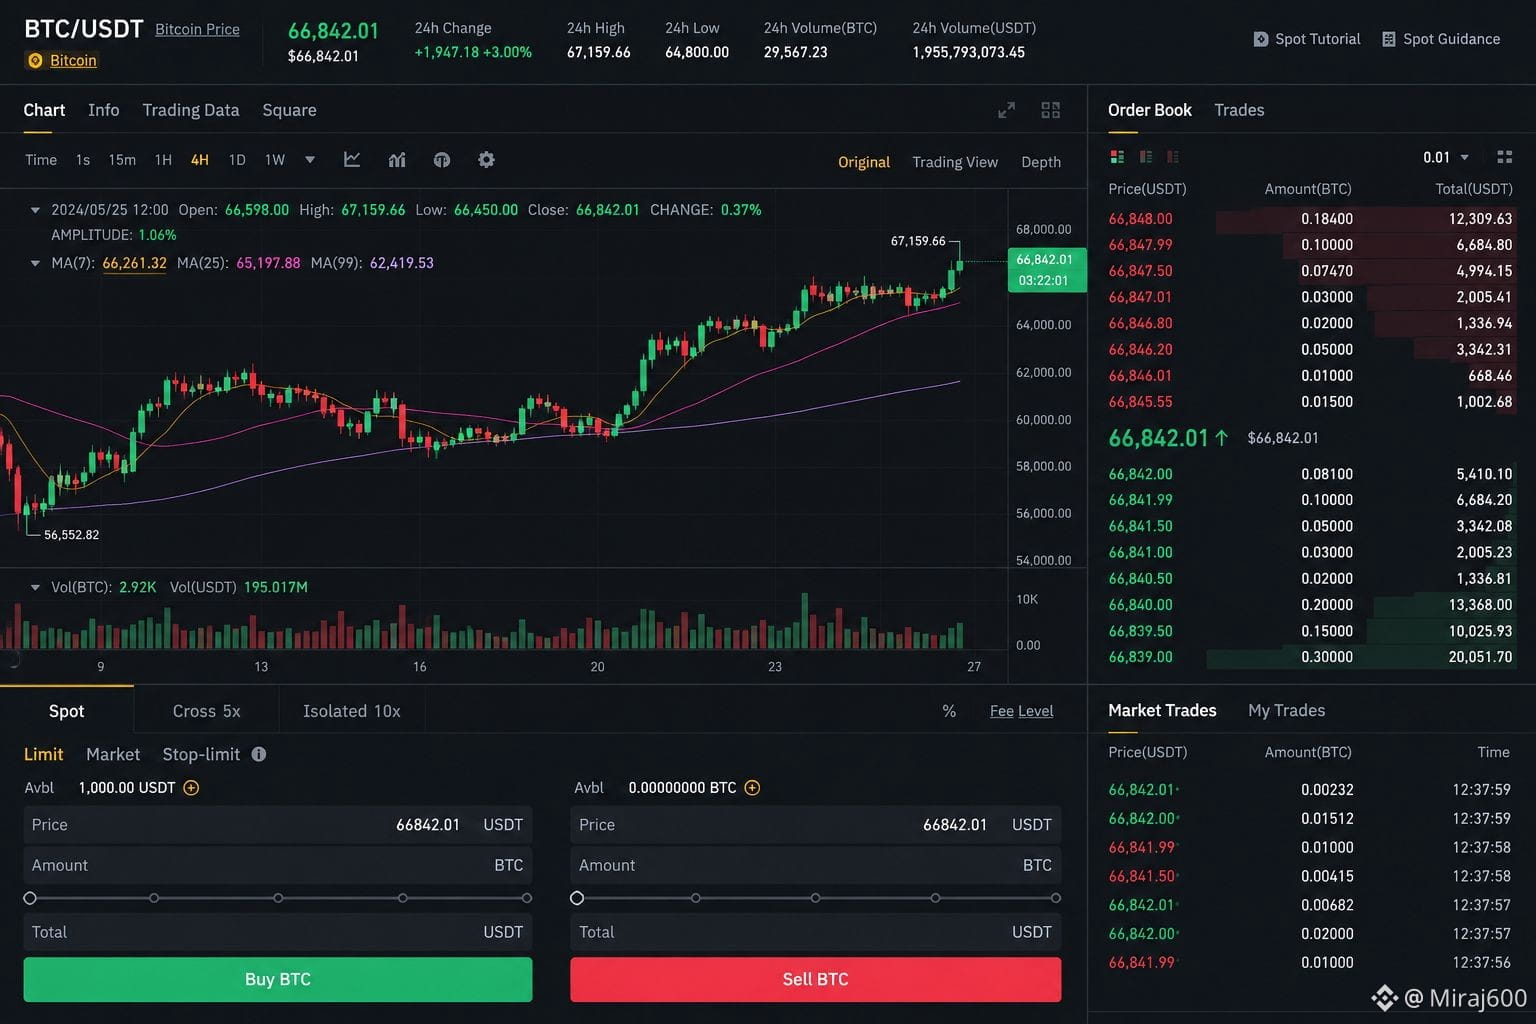Click the sell-side amount slider handle
Image resolution: width=1536 pixels, height=1024 pixels.
(x=577, y=898)
